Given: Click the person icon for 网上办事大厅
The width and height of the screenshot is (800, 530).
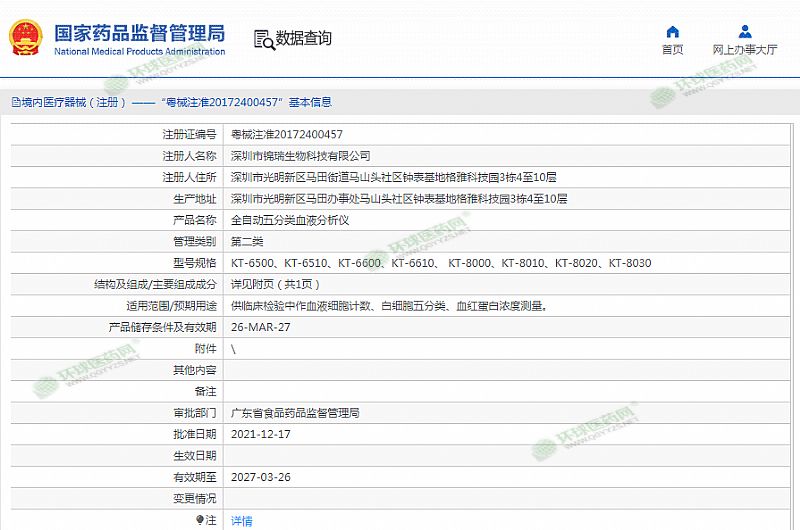Looking at the screenshot, I should [x=745, y=31].
